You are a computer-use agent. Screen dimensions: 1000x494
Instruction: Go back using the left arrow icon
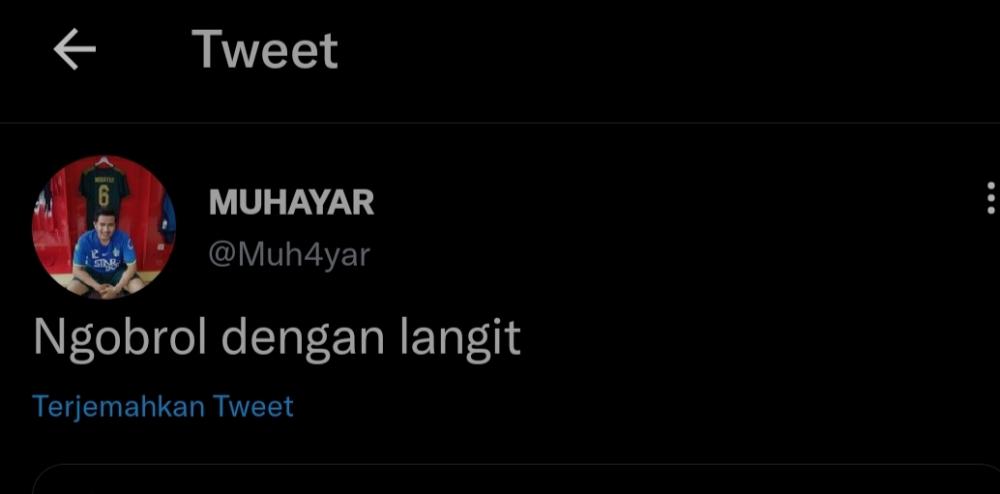[75, 49]
